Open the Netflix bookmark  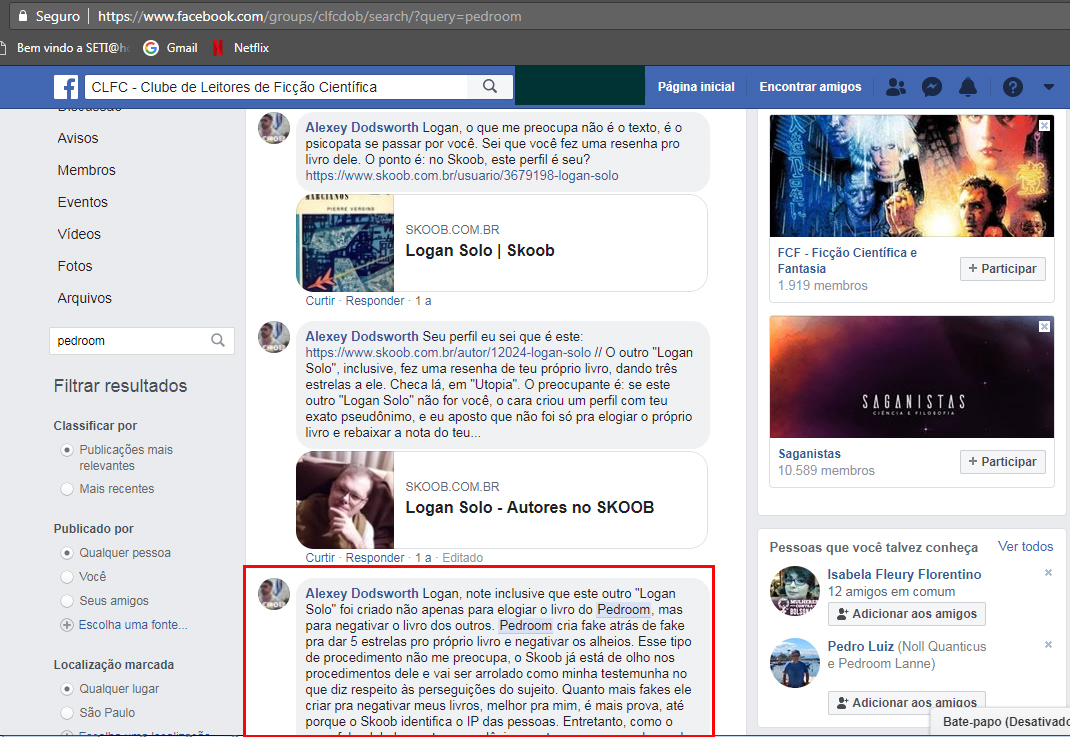tap(241, 48)
